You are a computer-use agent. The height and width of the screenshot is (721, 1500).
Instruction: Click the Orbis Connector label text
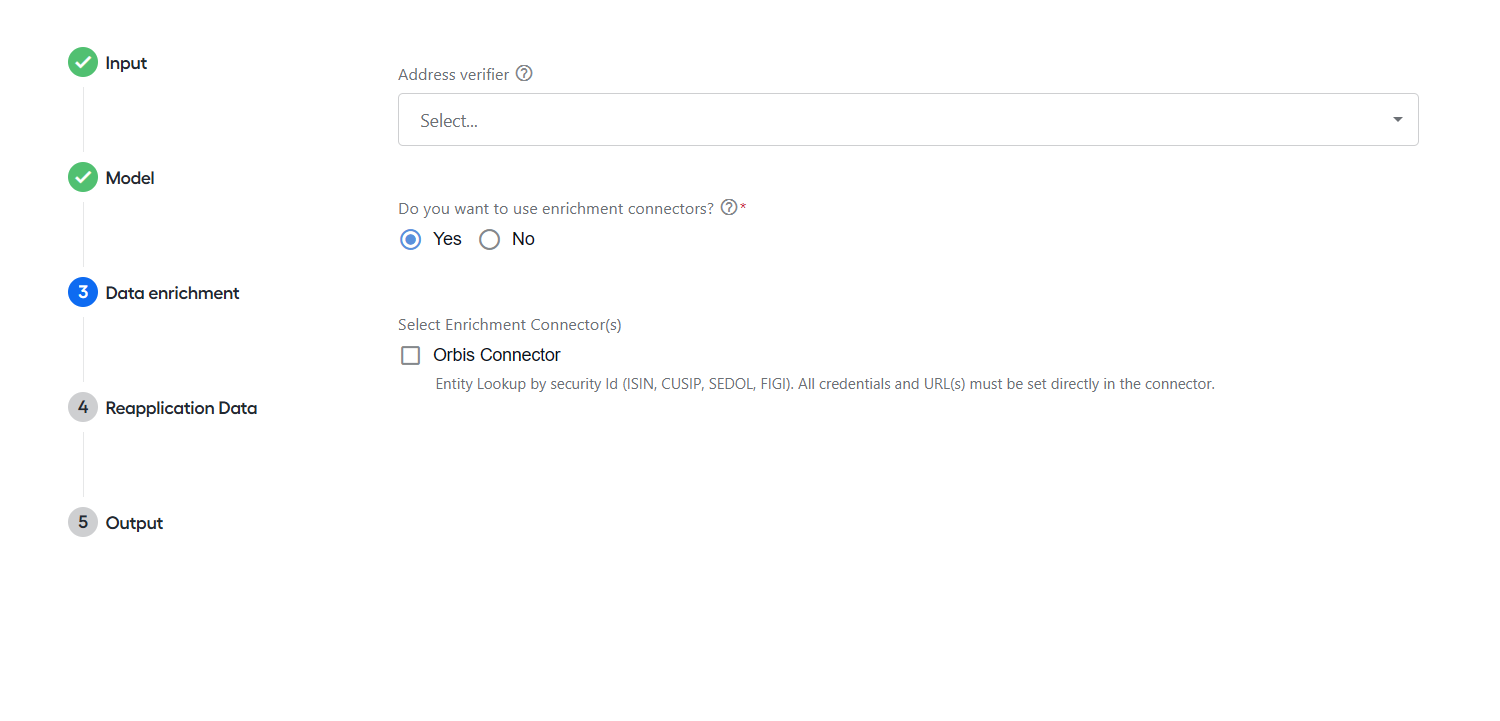click(x=497, y=355)
